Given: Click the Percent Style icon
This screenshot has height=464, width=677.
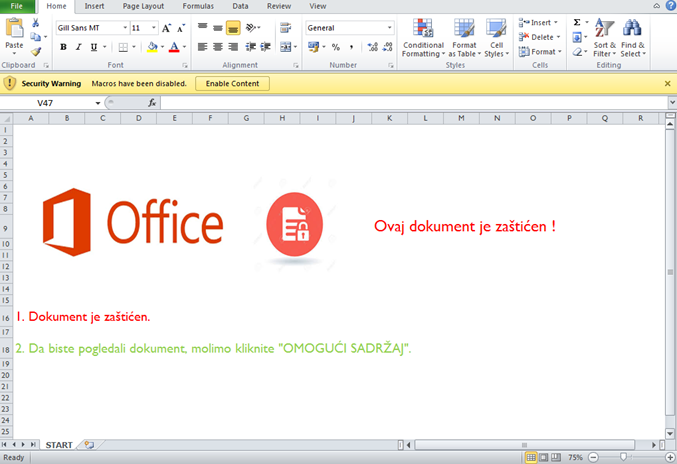Looking at the screenshot, I should tap(335, 47).
